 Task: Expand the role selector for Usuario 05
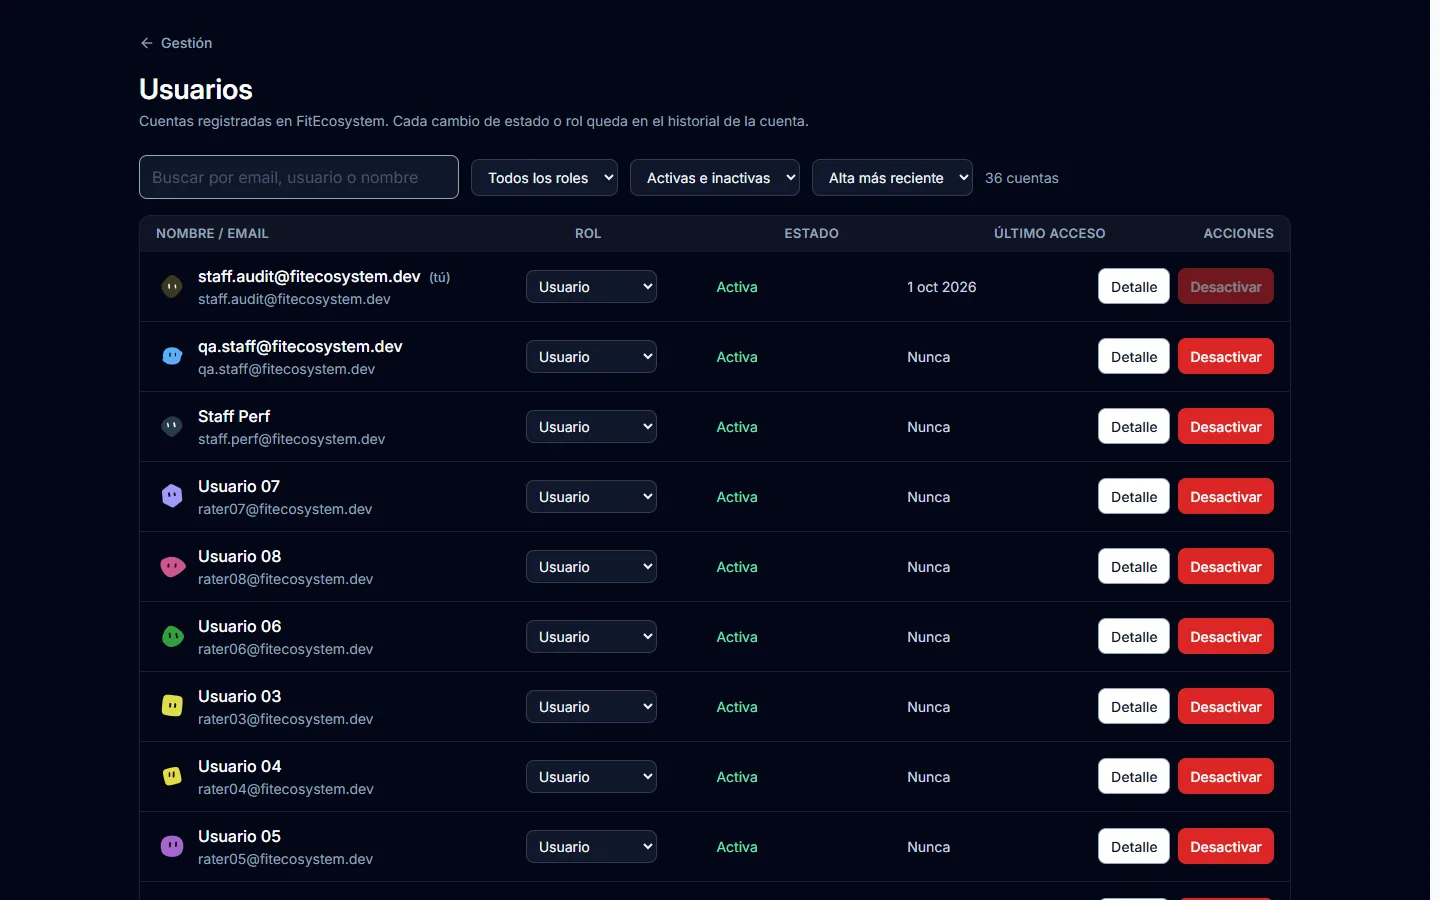click(591, 847)
